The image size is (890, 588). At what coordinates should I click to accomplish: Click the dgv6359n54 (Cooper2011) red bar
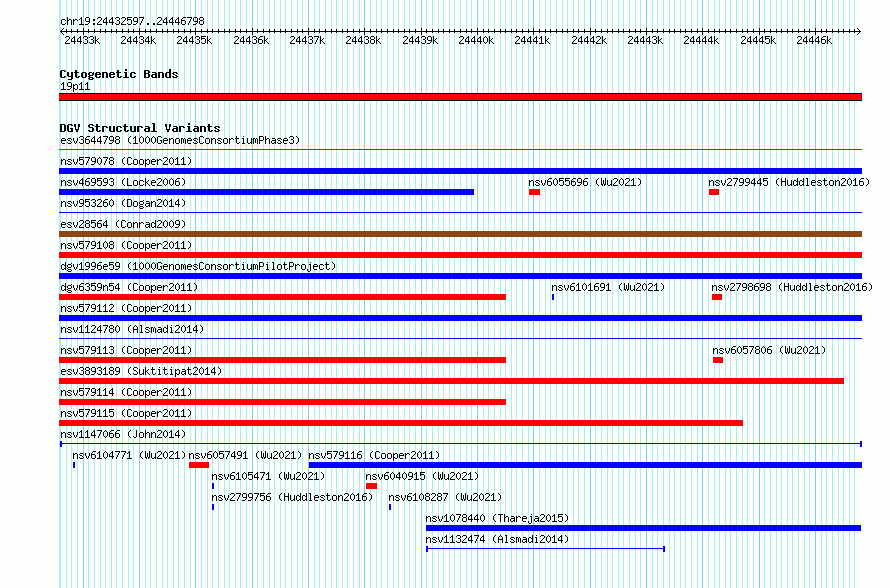(x=282, y=297)
